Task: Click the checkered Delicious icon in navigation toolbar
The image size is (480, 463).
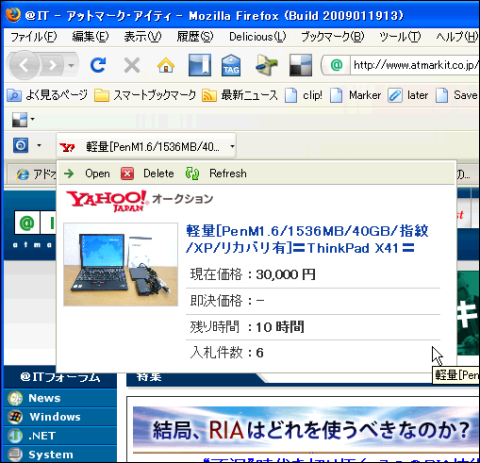Action: [x=300, y=65]
